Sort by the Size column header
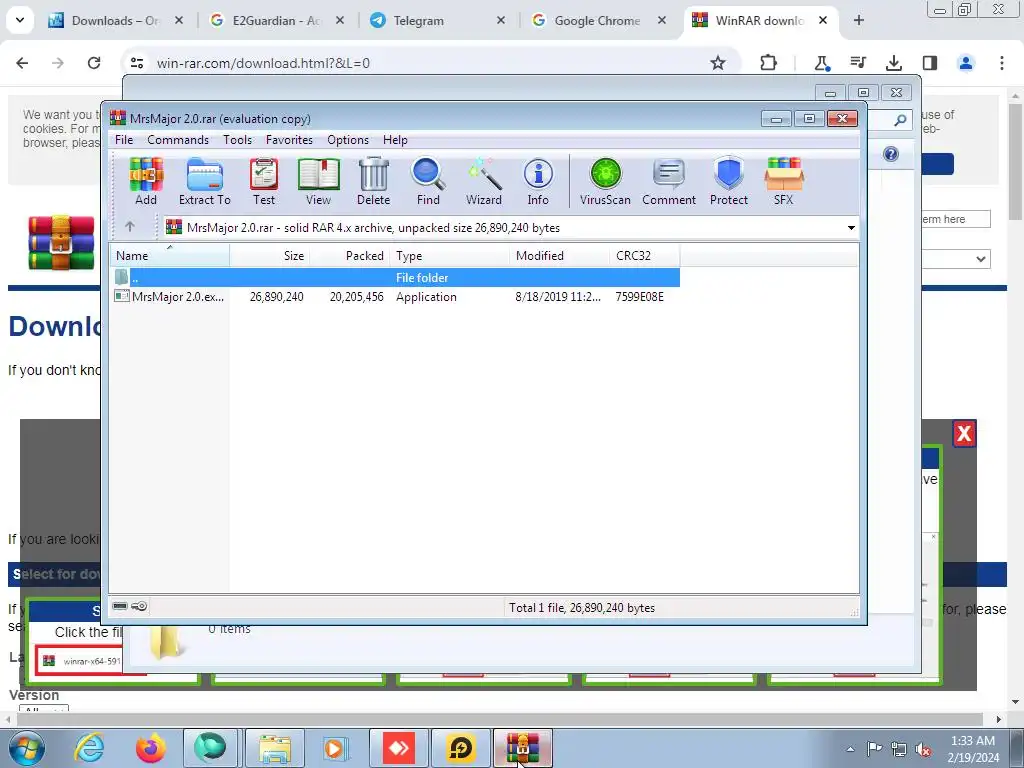Image resolution: width=1024 pixels, height=768 pixels. pos(269,255)
